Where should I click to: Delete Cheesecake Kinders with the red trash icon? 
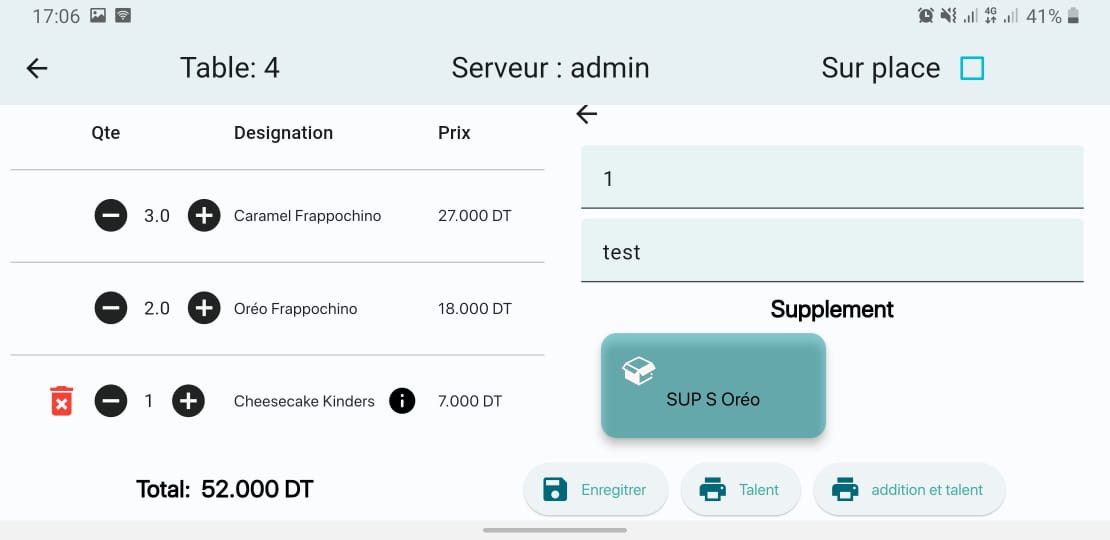click(62, 401)
